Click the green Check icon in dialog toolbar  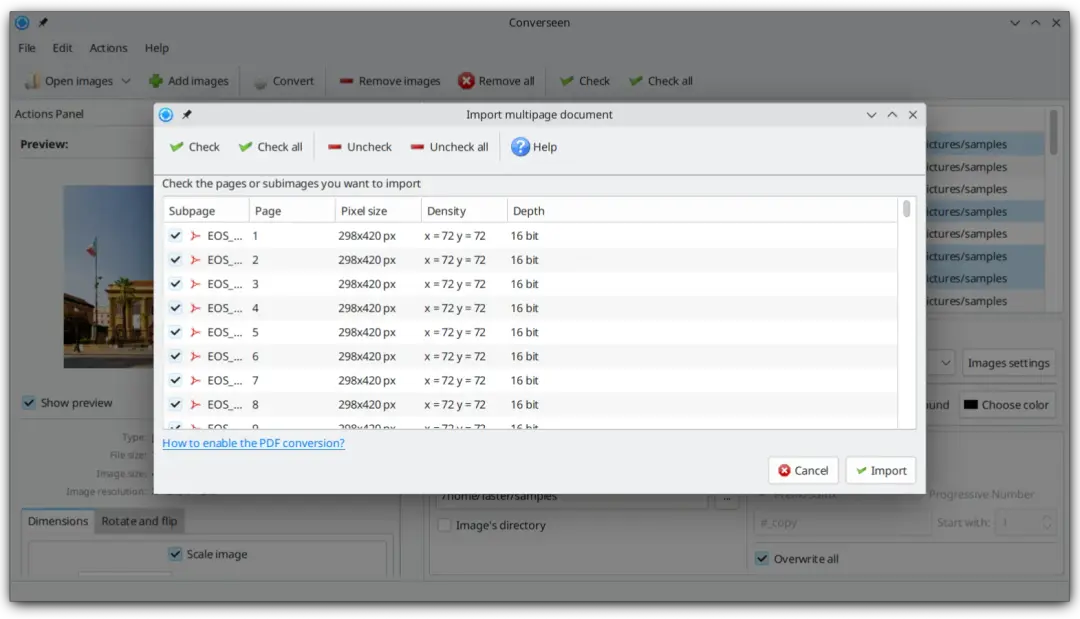click(x=177, y=147)
